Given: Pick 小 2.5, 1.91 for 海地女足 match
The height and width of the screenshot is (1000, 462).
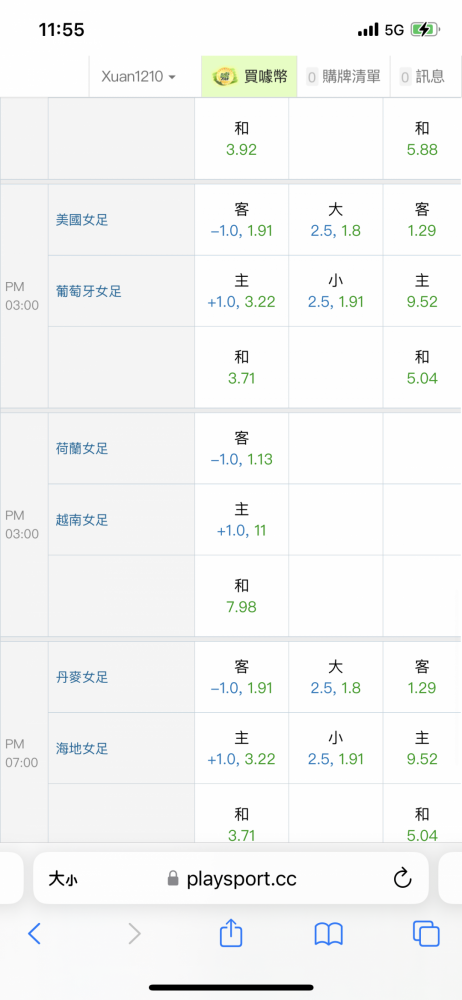Looking at the screenshot, I should point(336,748).
